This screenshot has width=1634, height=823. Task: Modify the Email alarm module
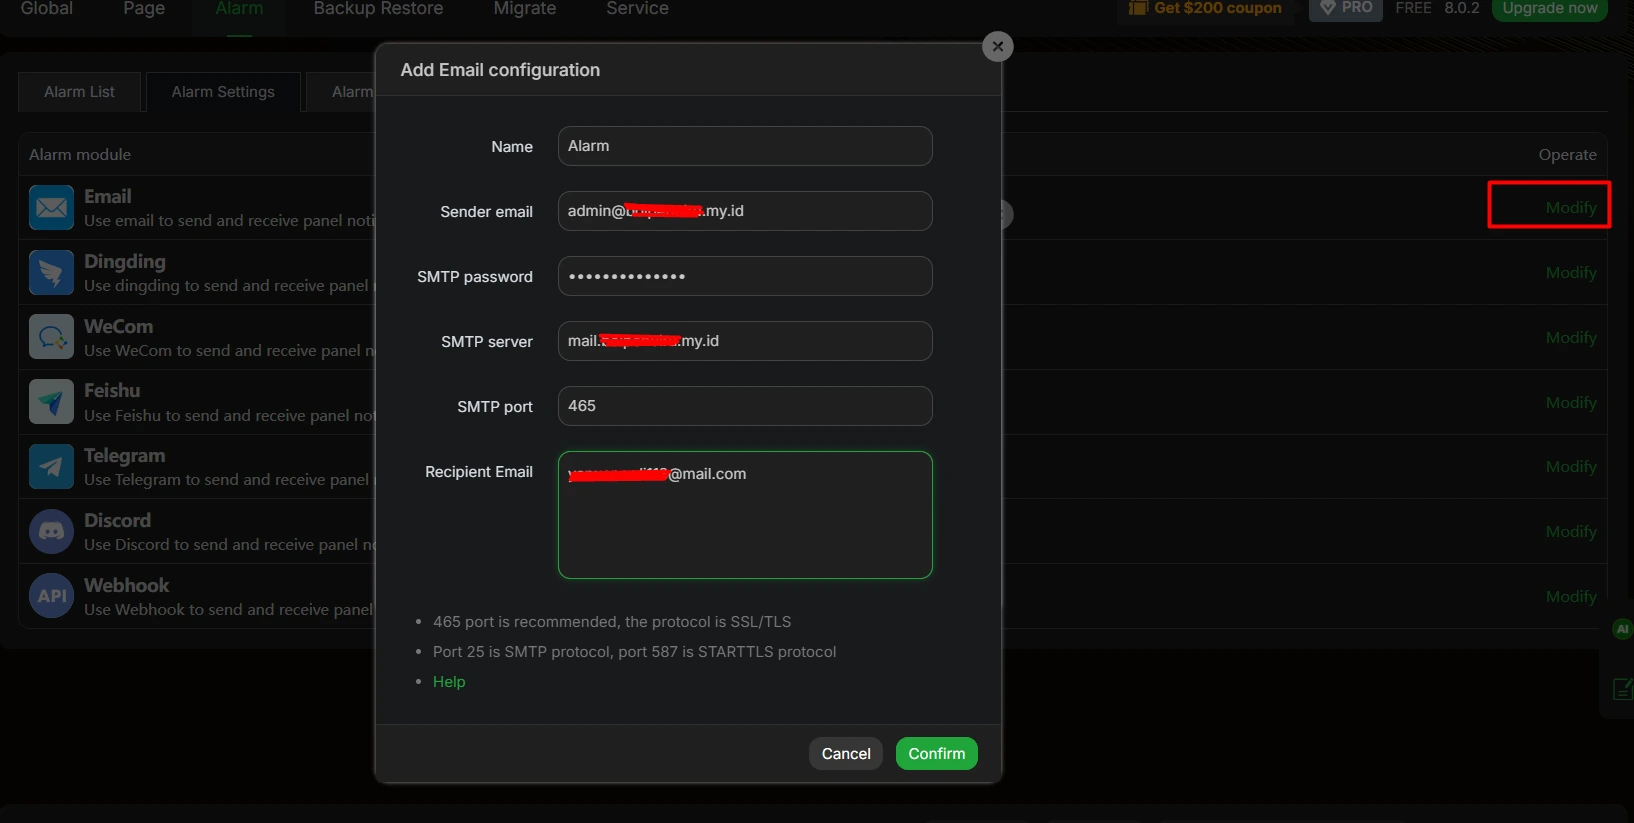1571,208
